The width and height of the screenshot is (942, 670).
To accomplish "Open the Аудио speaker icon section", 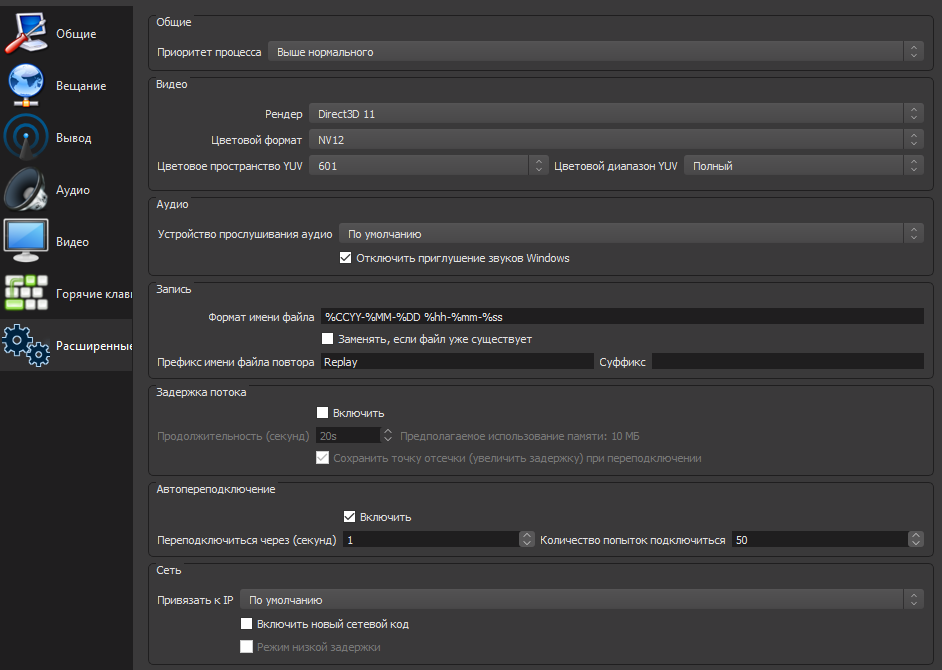I will click(26, 189).
